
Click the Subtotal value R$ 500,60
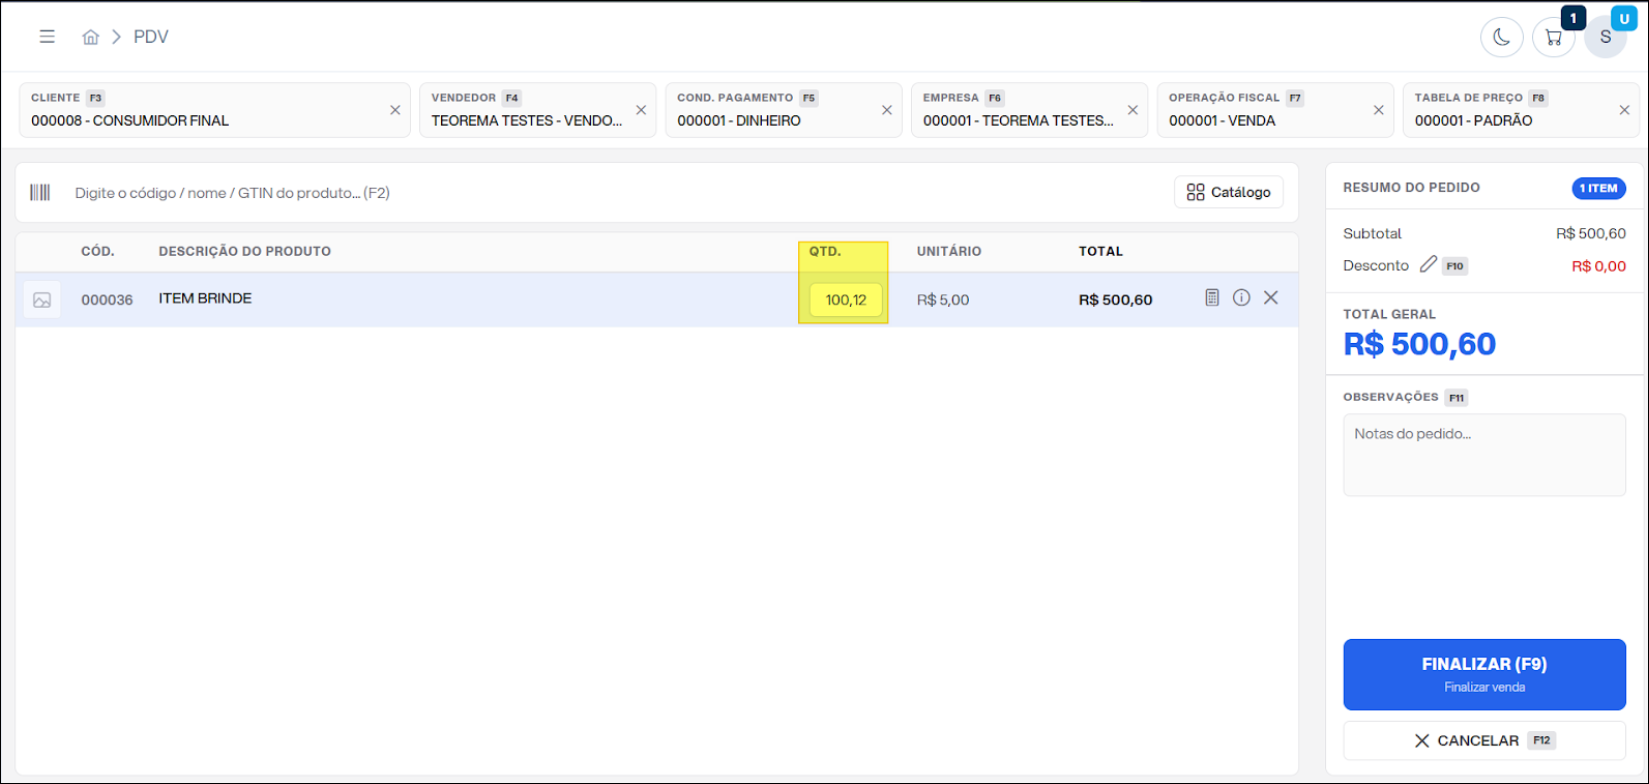tap(1591, 234)
